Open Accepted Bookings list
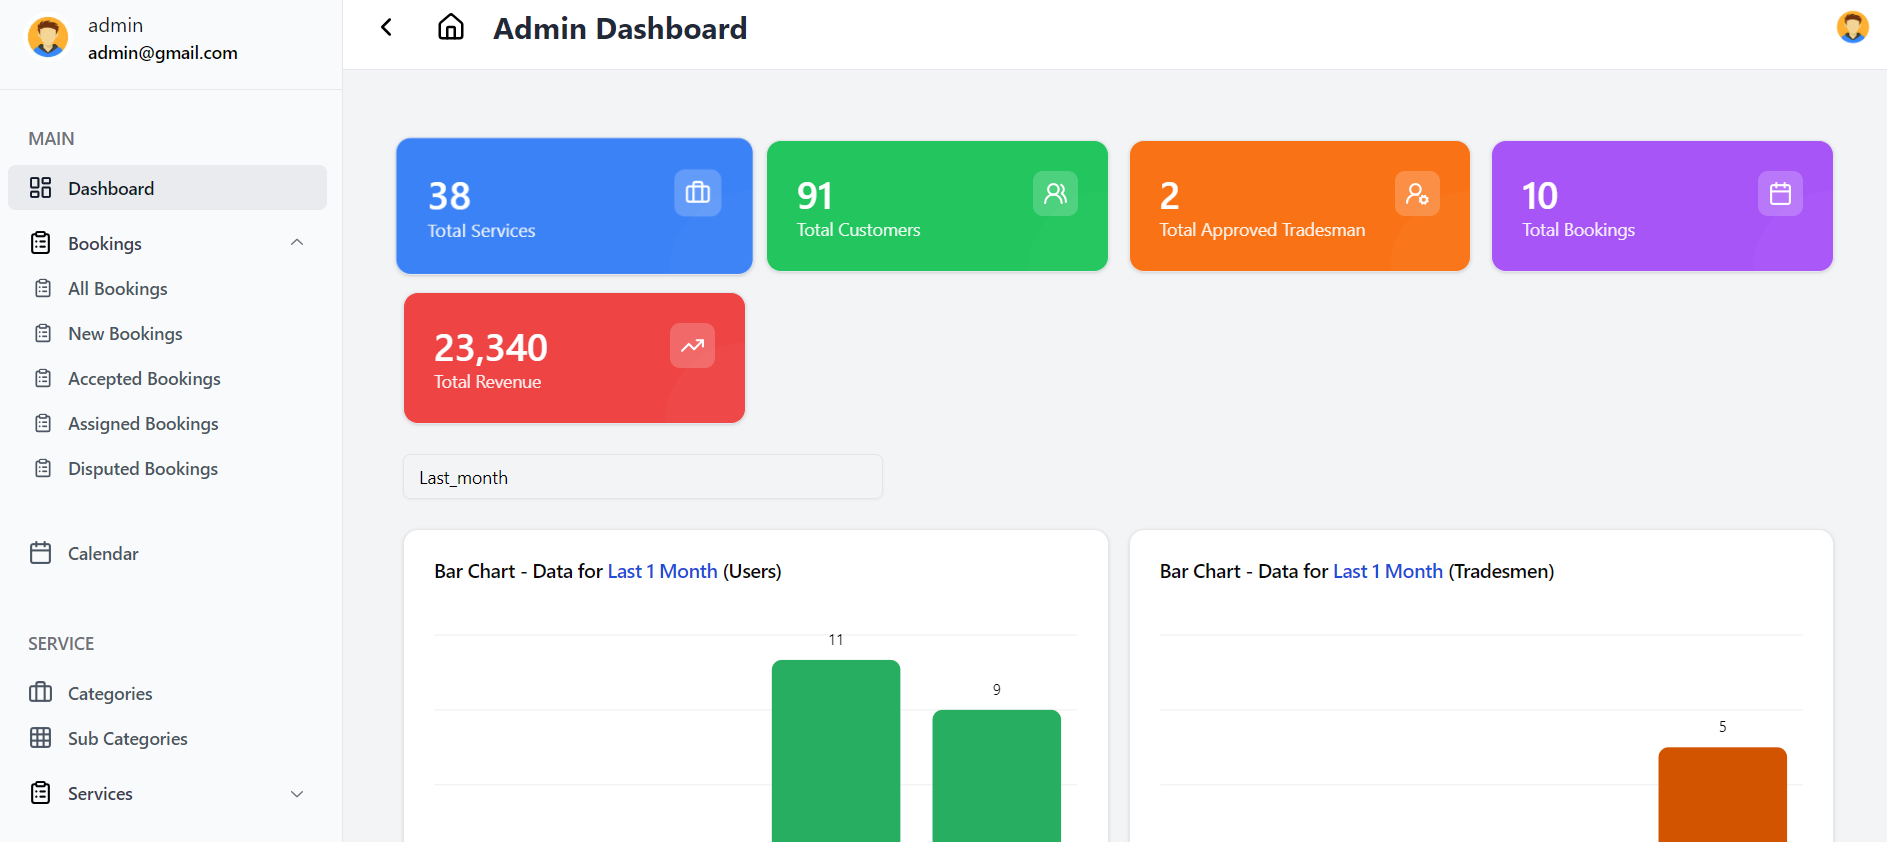The image size is (1887, 842). point(144,379)
